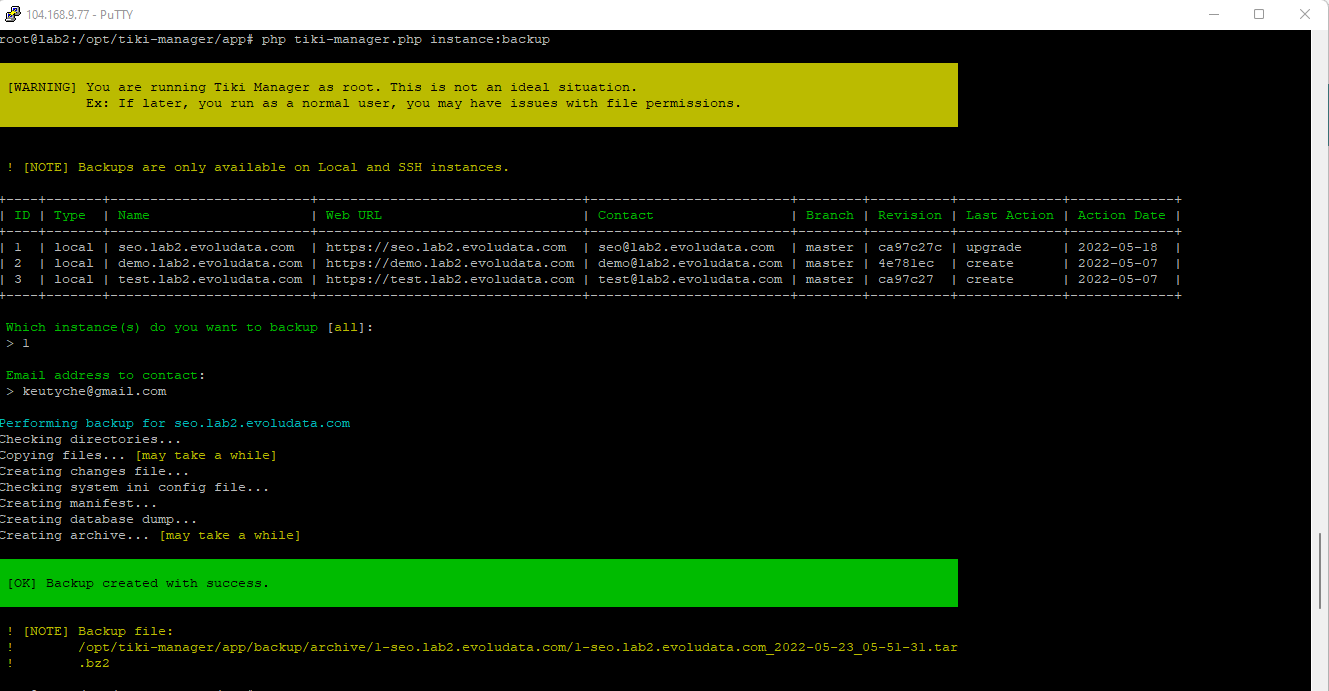
Task: Click the 'Copying files...' line
Action: 139,455
